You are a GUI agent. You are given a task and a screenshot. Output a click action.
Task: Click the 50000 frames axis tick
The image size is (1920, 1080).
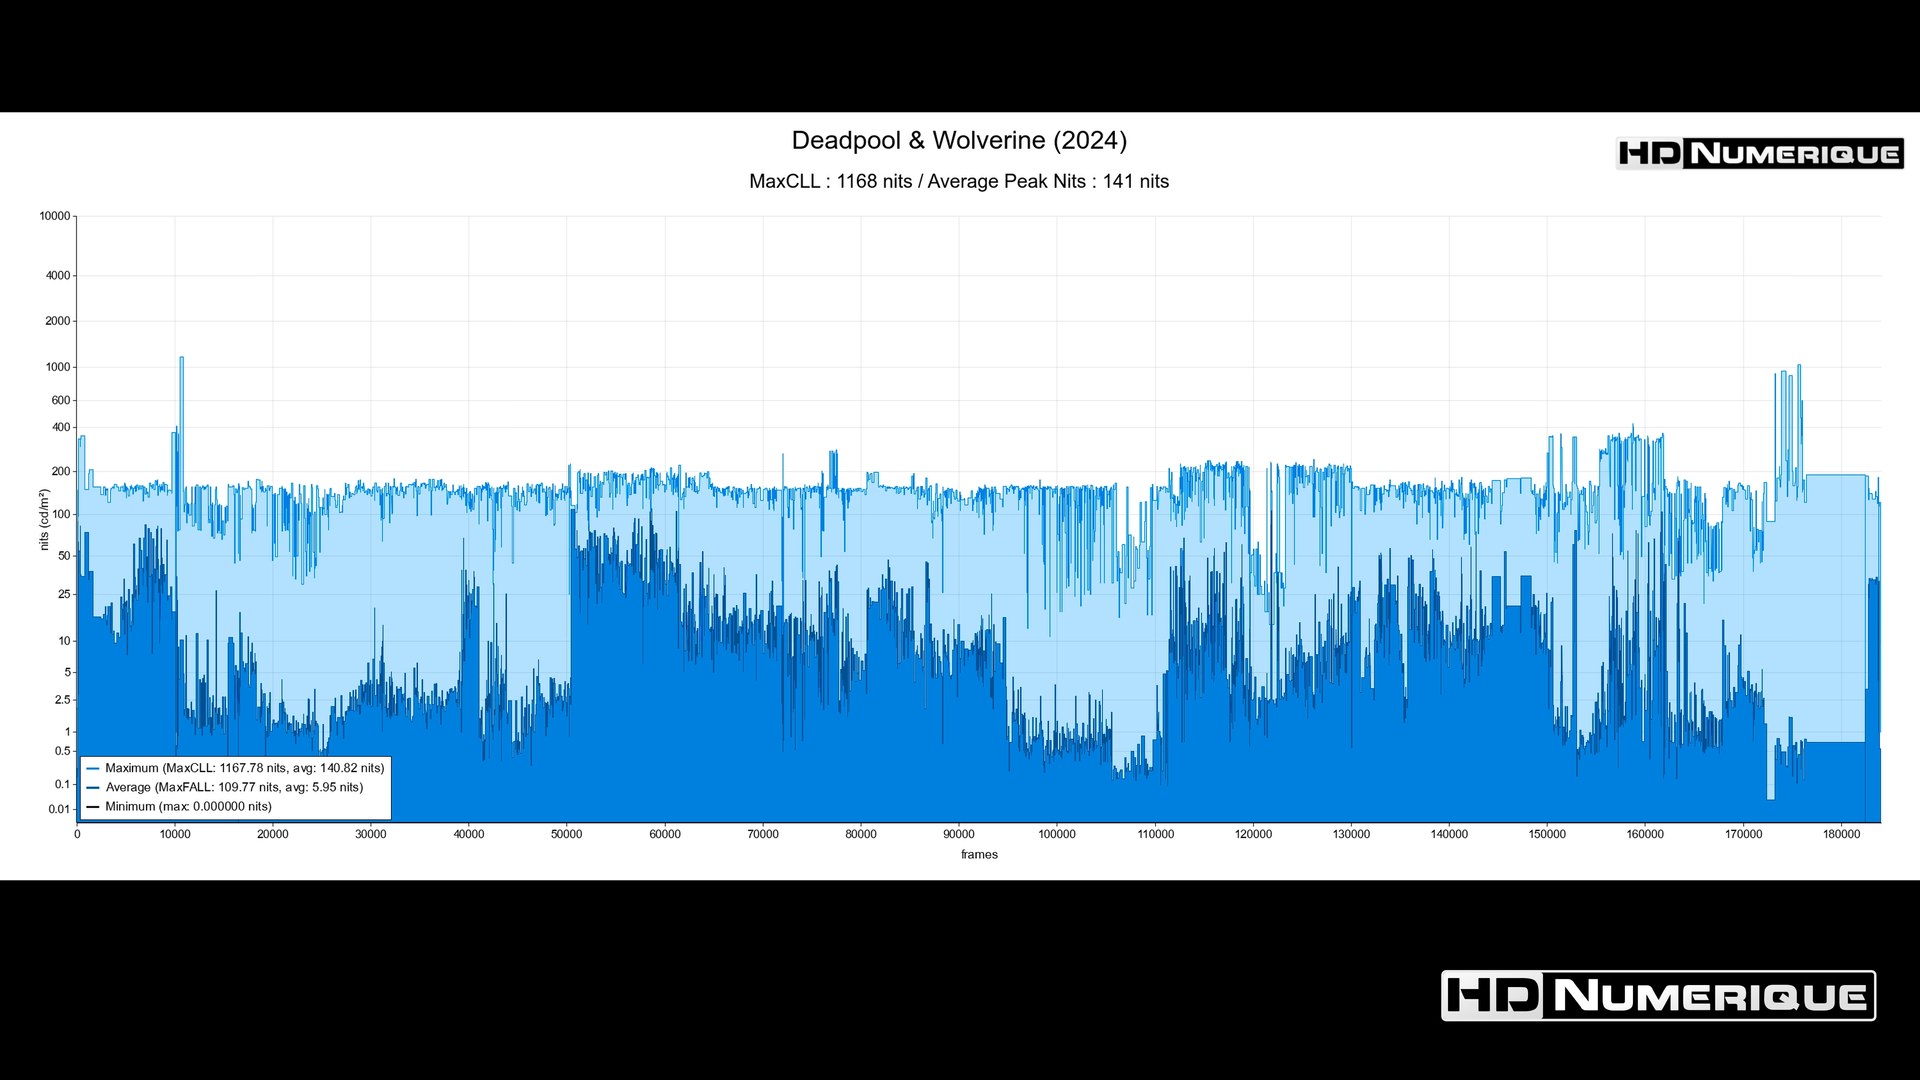point(567,834)
